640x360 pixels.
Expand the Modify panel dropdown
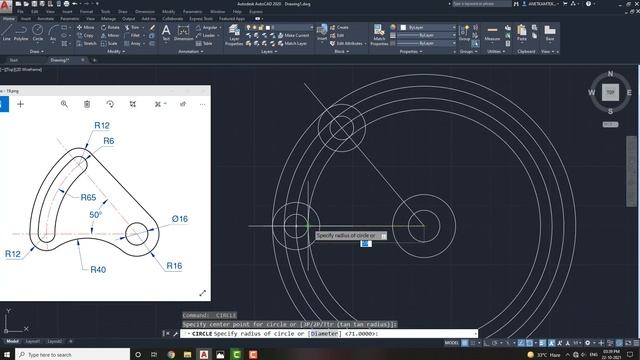[x=116, y=51]
